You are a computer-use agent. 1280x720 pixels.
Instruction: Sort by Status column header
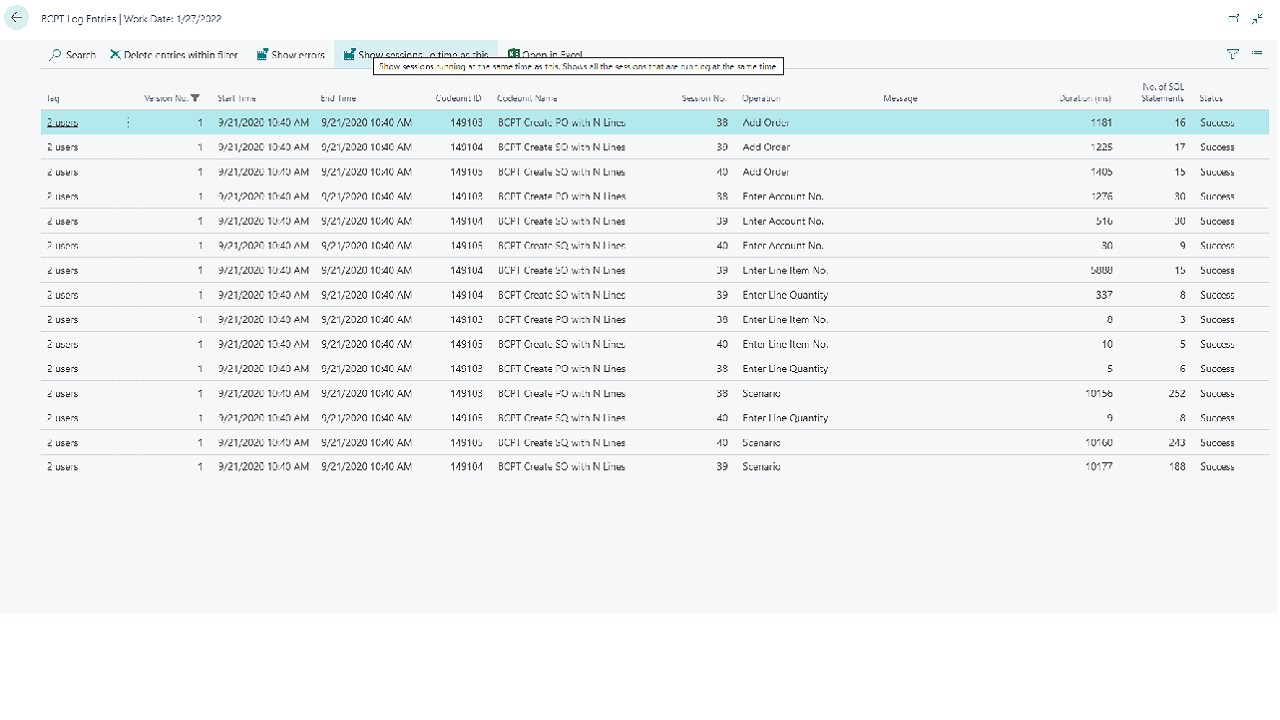coord(1211,98)
